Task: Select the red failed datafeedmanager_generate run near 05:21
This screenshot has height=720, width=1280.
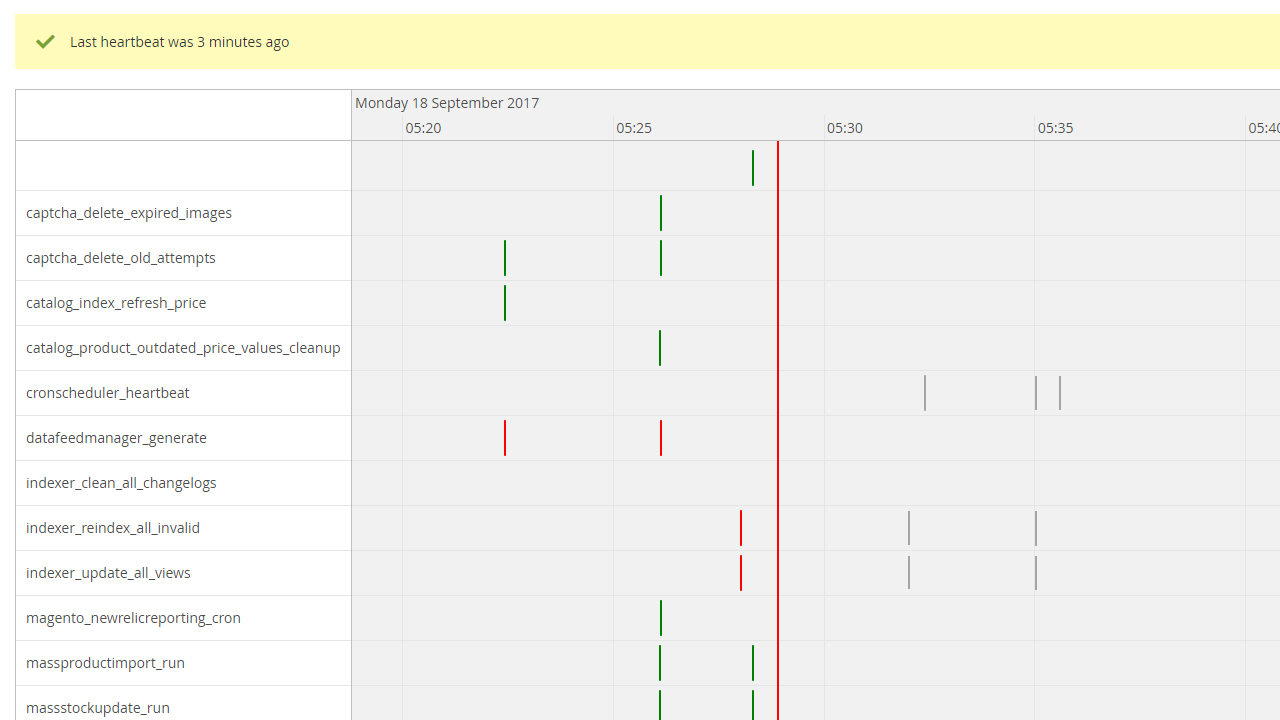Action: click(x=505, y=438)
